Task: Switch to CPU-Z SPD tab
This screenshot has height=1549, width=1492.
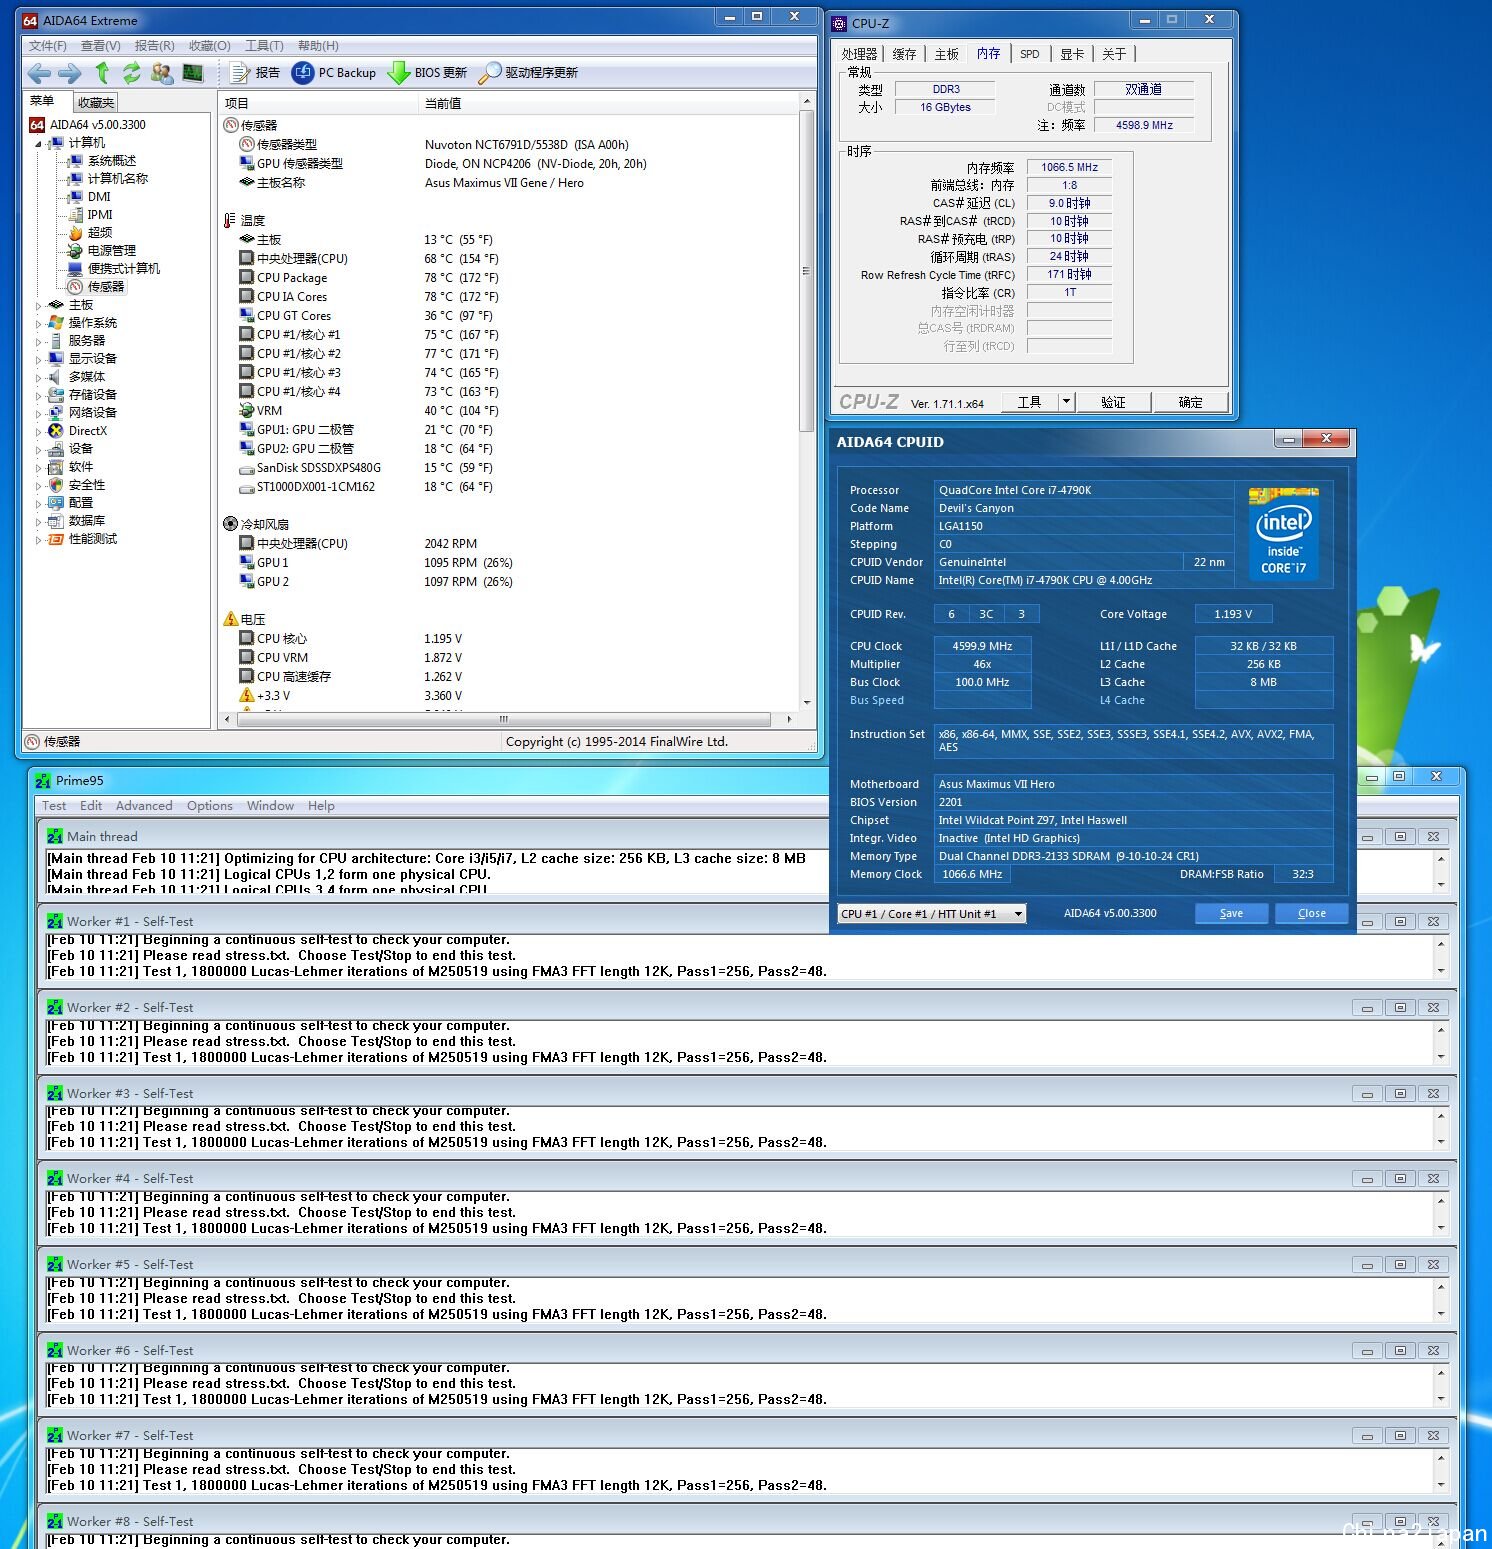Action: pos(1030,54)
